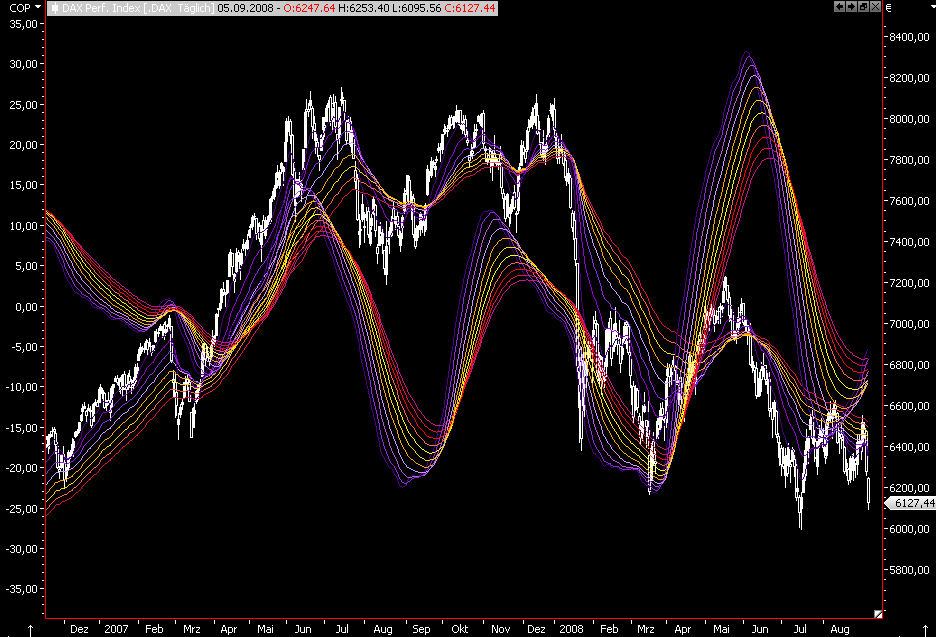The image size is (936, 637).
Task: Click the high value H:6253.40
Action: (x=364, y=8)
